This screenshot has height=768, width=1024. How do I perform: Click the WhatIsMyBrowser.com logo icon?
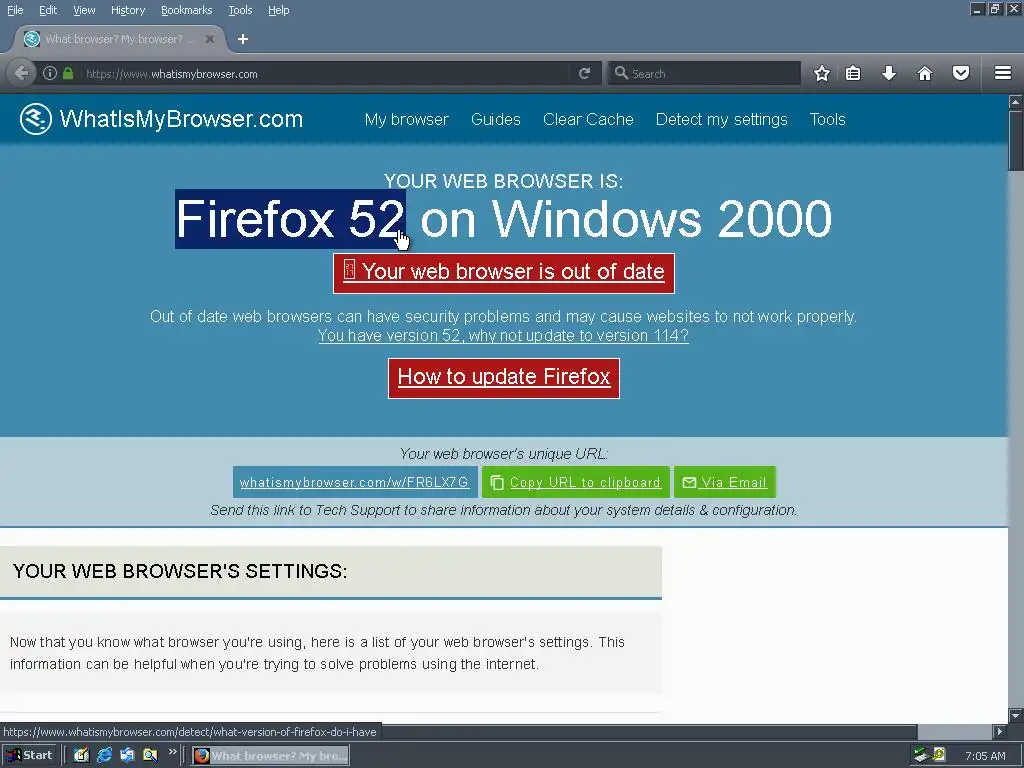click(36, 119)
